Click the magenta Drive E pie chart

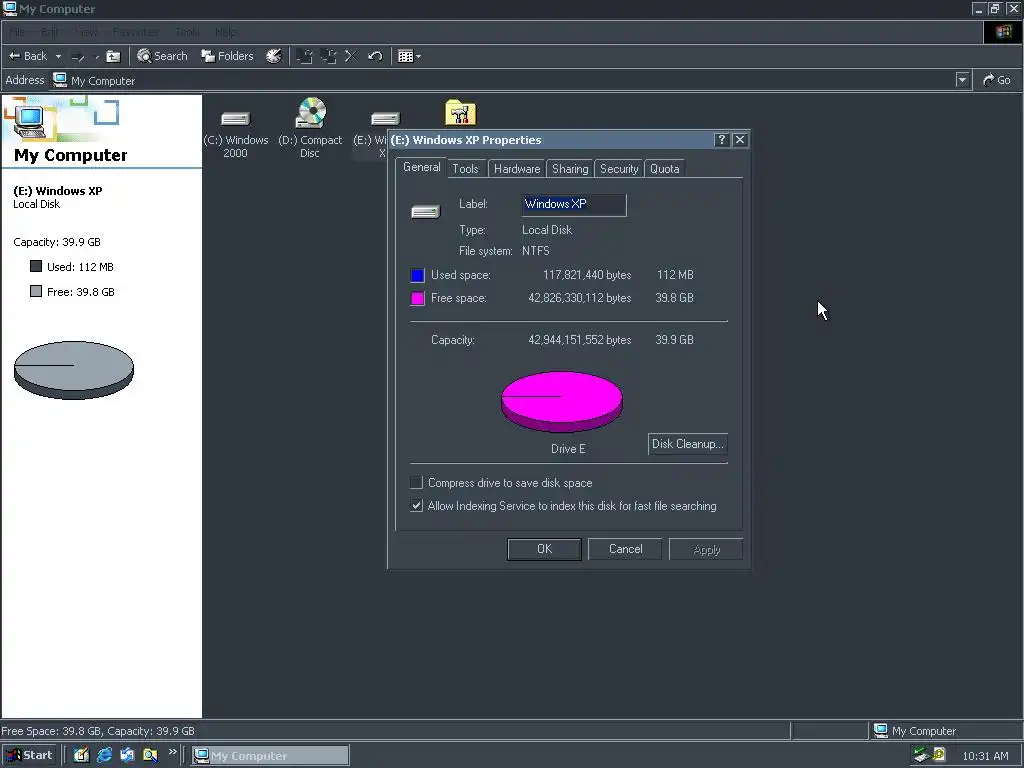click(562, 401)
